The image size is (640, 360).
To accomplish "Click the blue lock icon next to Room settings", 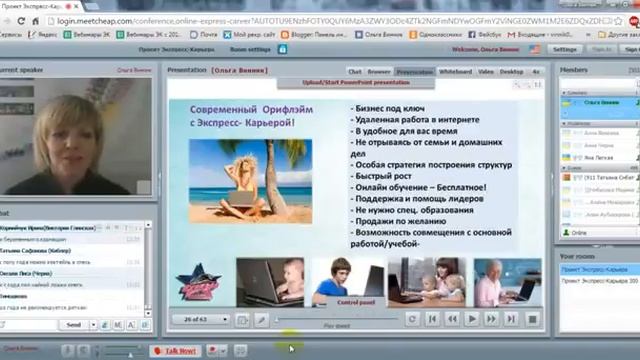I will (x=282, y=49).
